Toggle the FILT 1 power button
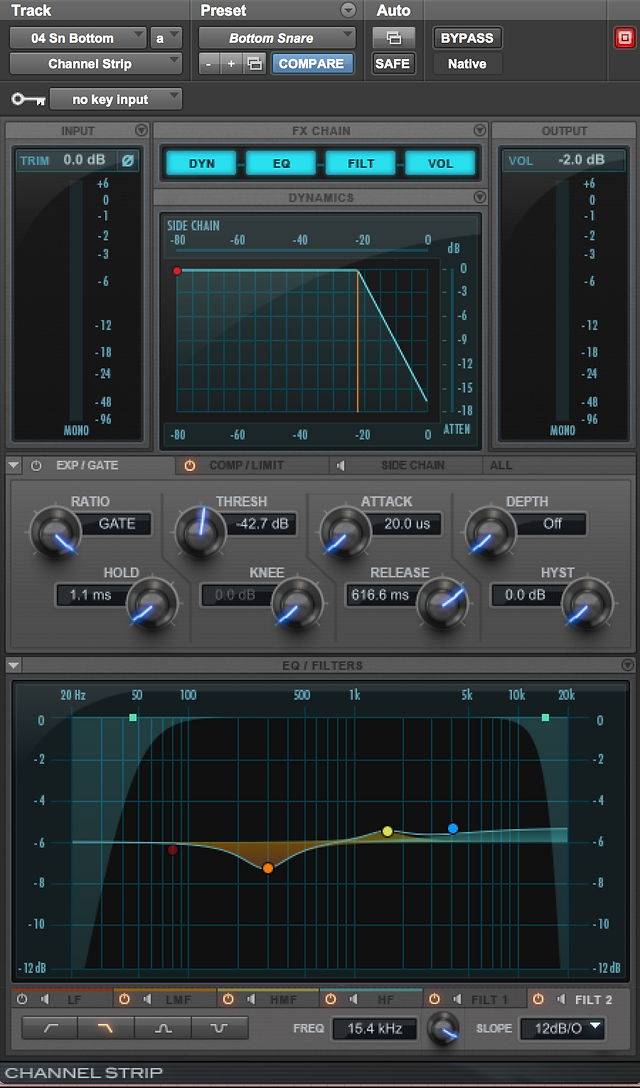The width and height of the screenshot is (640, 1088). (434, 999)
